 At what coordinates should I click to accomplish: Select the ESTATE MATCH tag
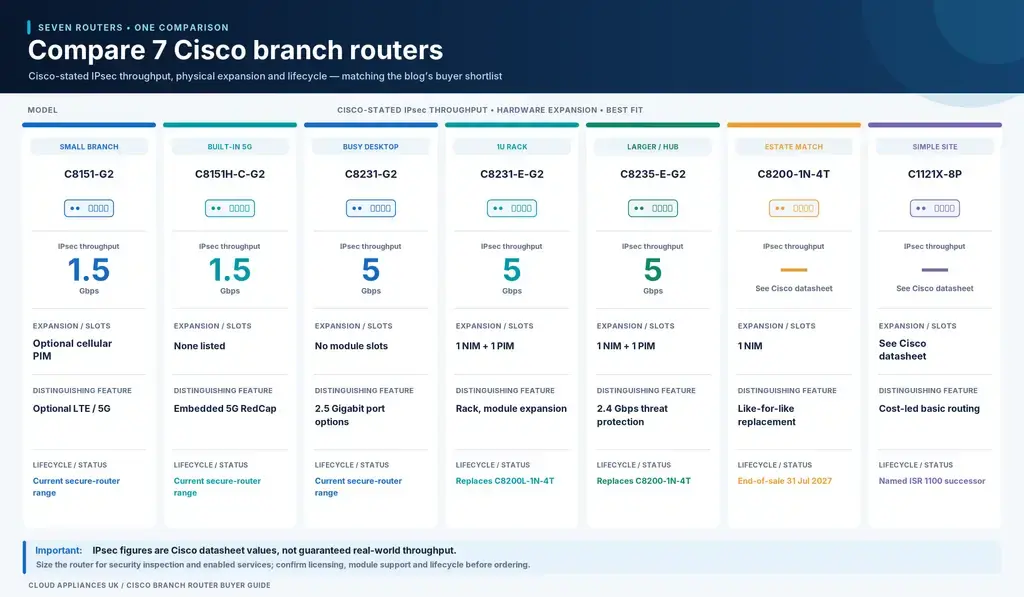point(794,147)
